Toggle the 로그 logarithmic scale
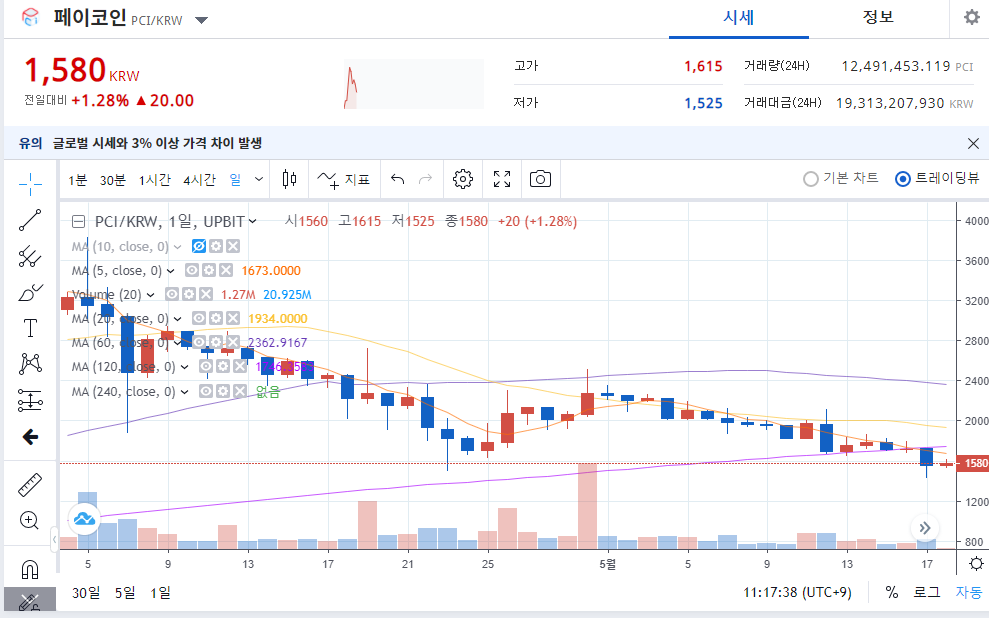Screen dimensions: 989x618 (927, 592)
